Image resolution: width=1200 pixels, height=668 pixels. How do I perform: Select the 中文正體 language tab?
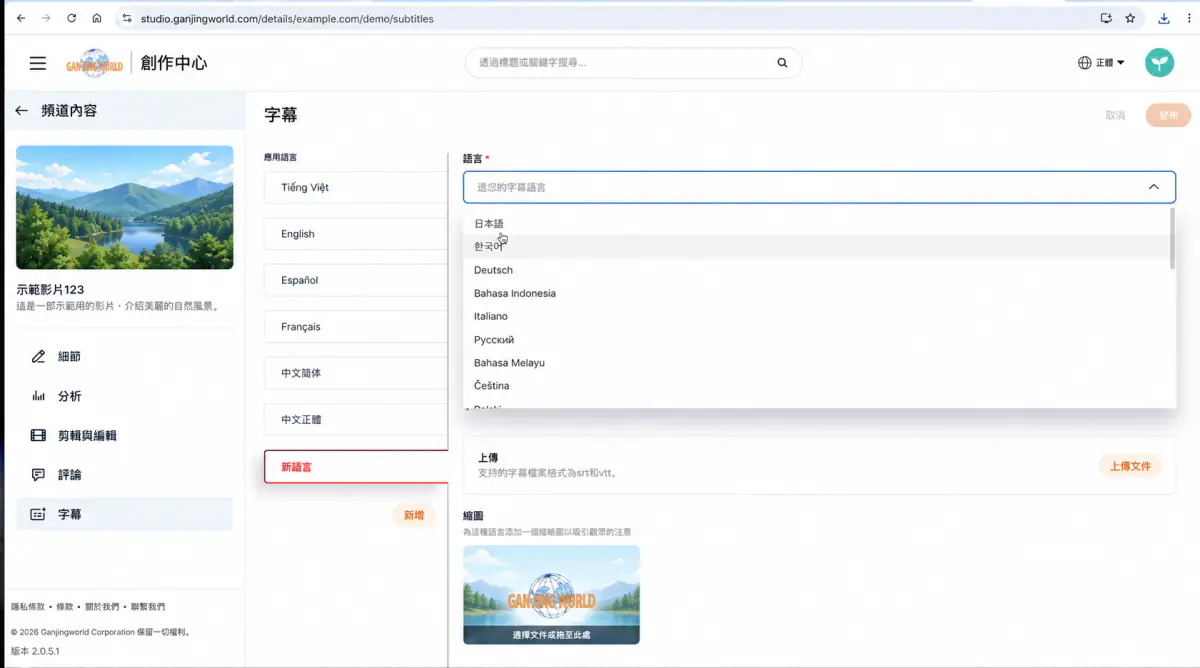(x=356, y=420)
